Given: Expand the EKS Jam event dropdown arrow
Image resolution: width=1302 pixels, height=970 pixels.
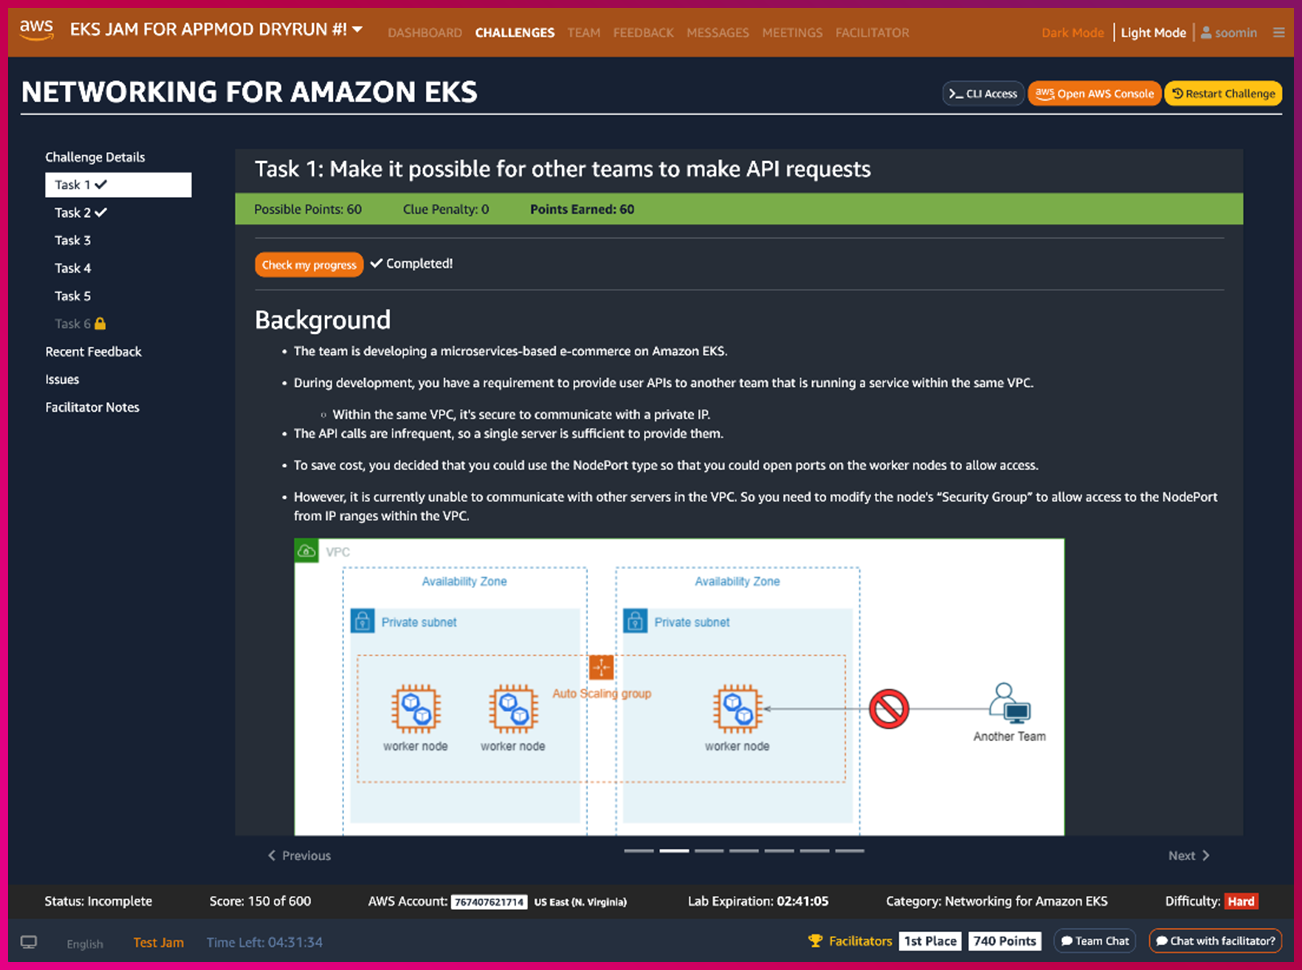Looking at the screenshot, I should pos(358,30).
